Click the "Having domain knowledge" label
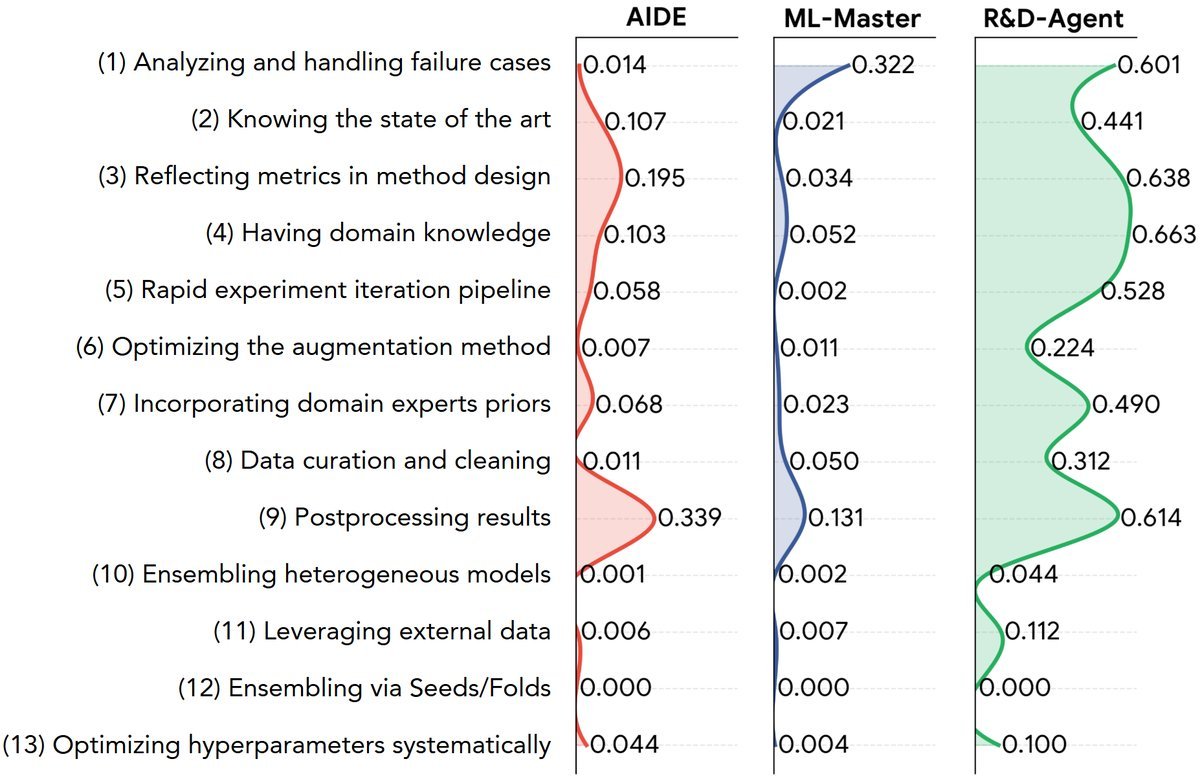The width and height of the screenshot is (1200, 781). 377,233
